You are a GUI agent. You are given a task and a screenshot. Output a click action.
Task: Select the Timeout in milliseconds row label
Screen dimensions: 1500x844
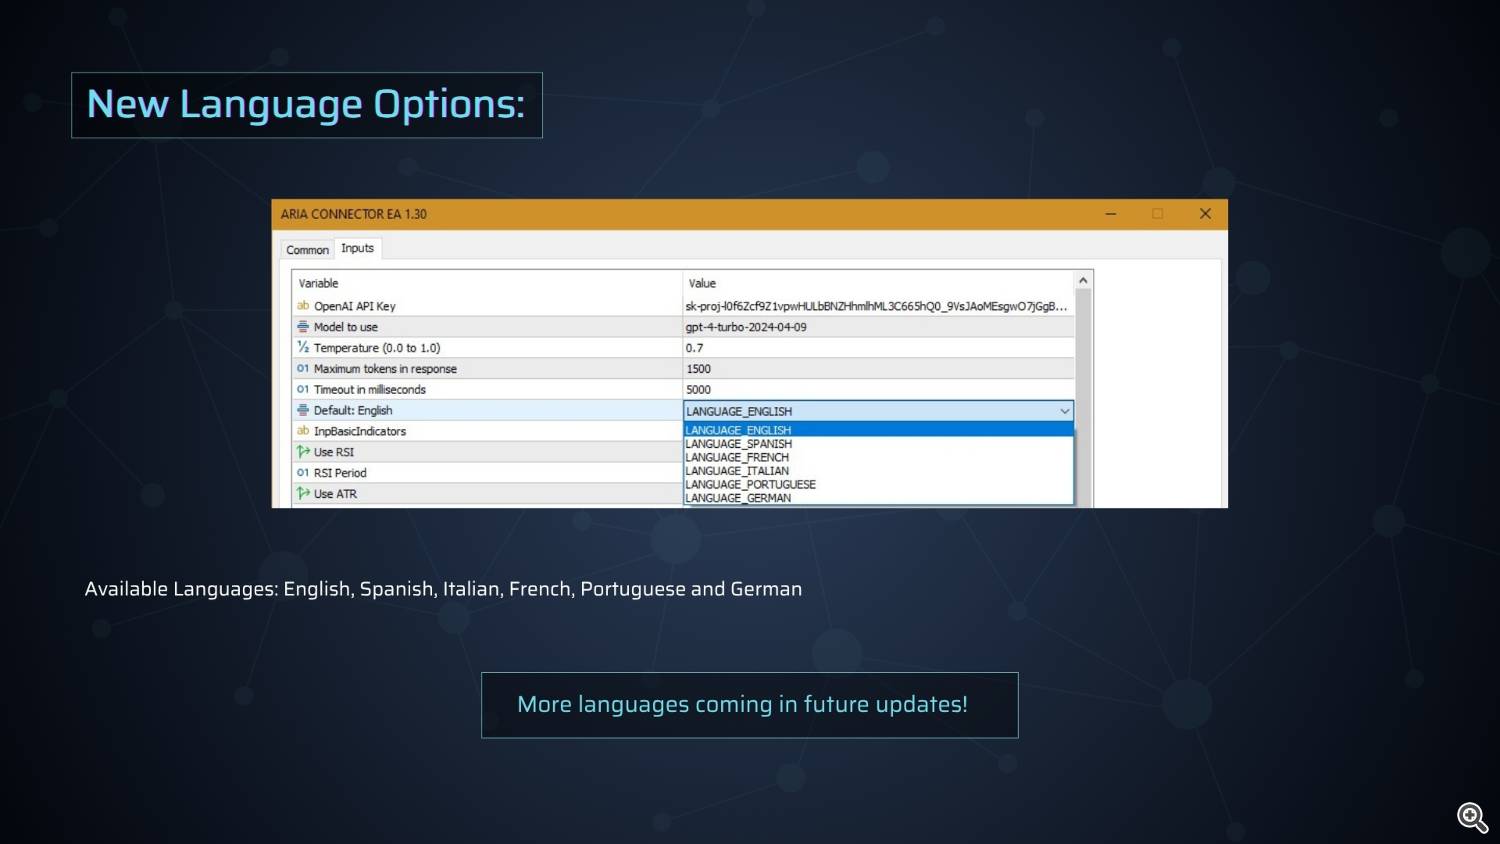click(370, 390)
